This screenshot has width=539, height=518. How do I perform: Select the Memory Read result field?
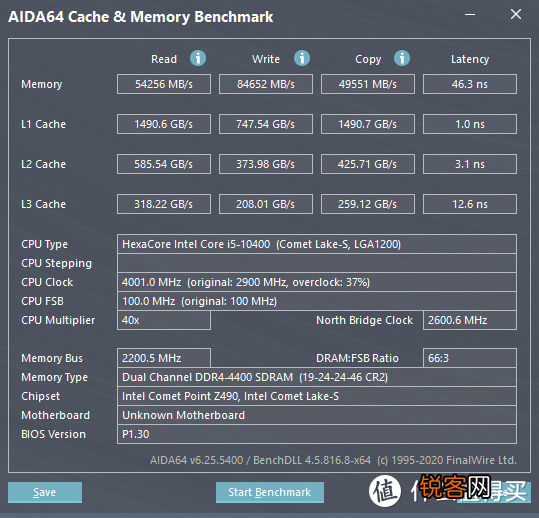coord(164,84)
